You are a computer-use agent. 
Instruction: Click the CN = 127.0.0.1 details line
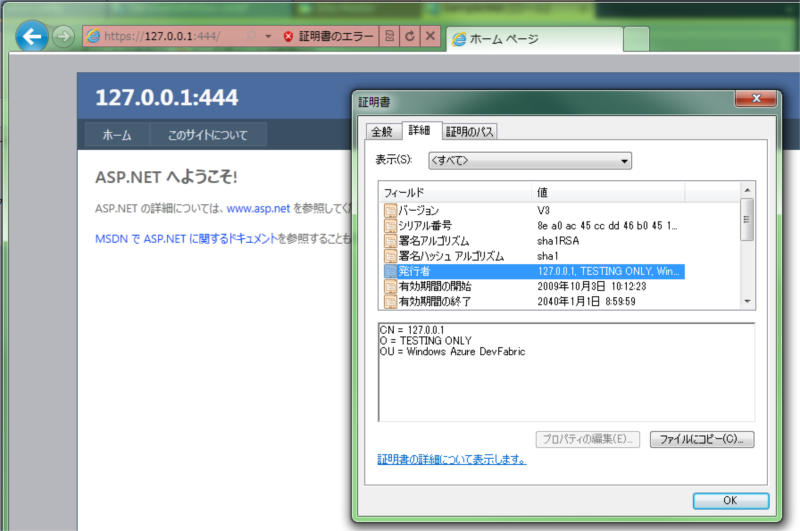tap(412, 330)
